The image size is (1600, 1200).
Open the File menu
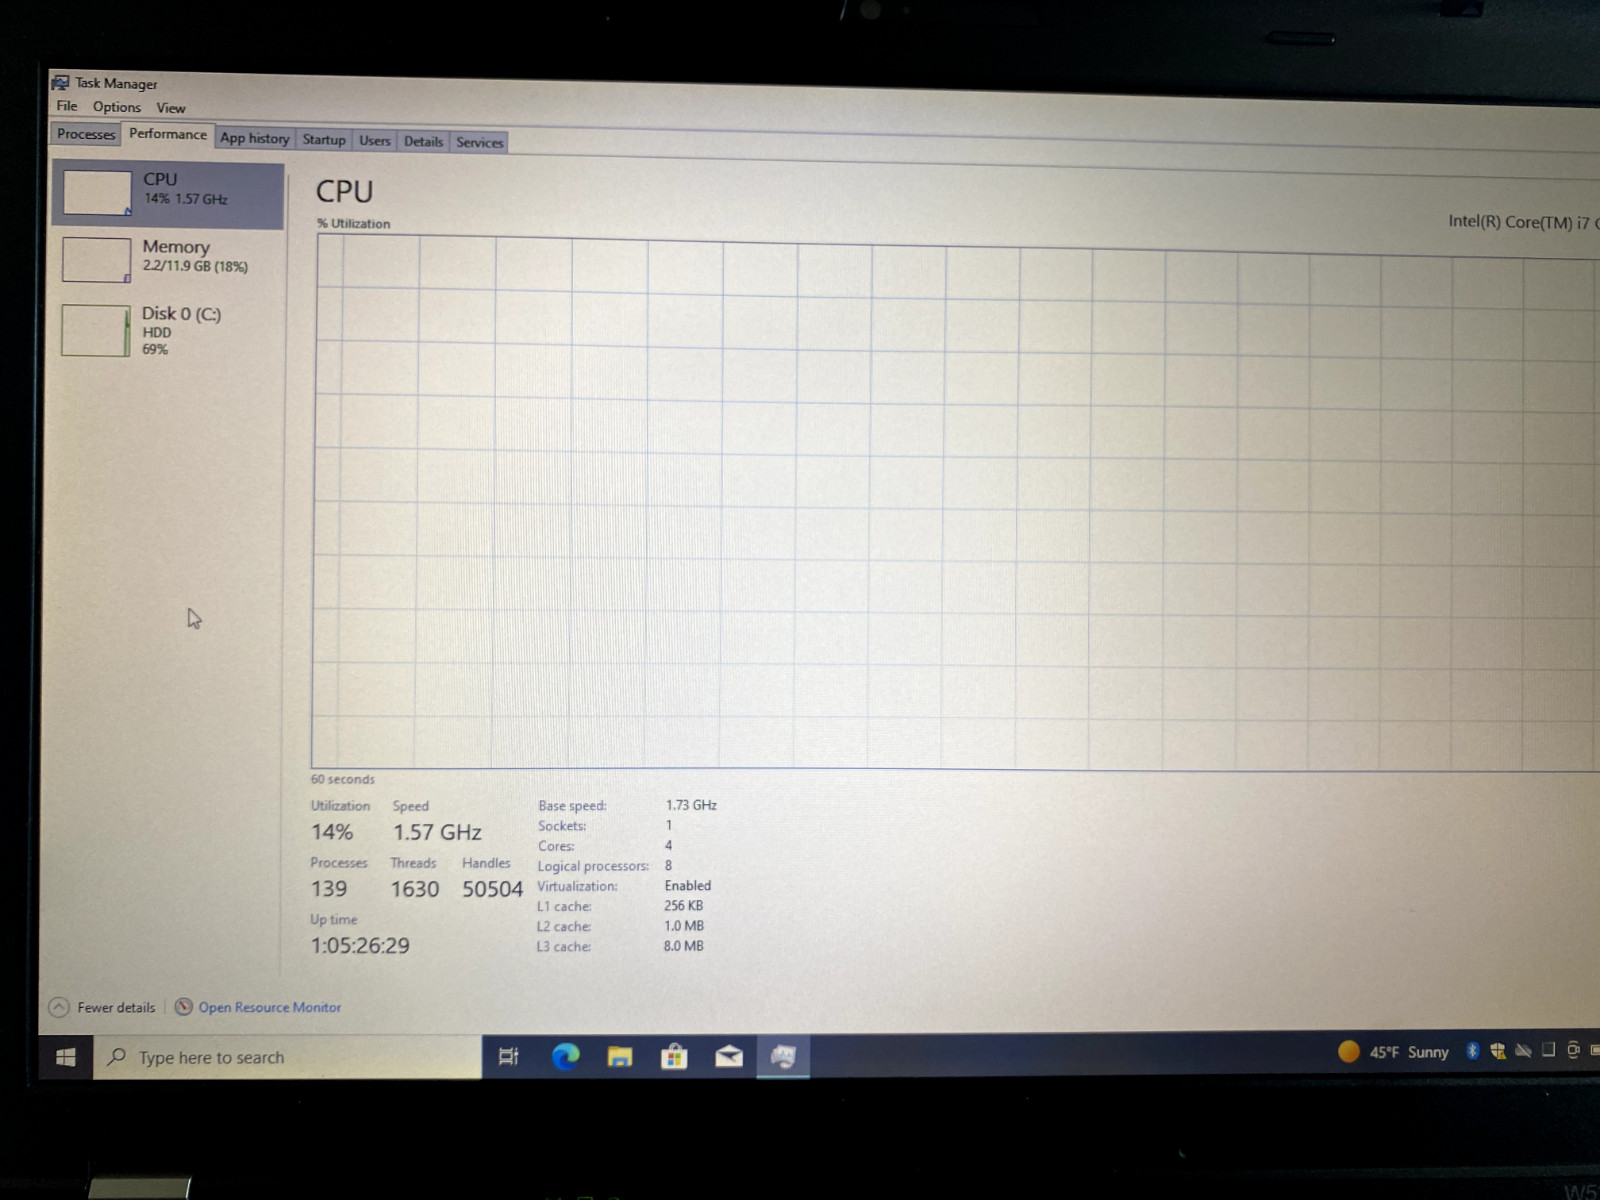(x=67, y=106)
